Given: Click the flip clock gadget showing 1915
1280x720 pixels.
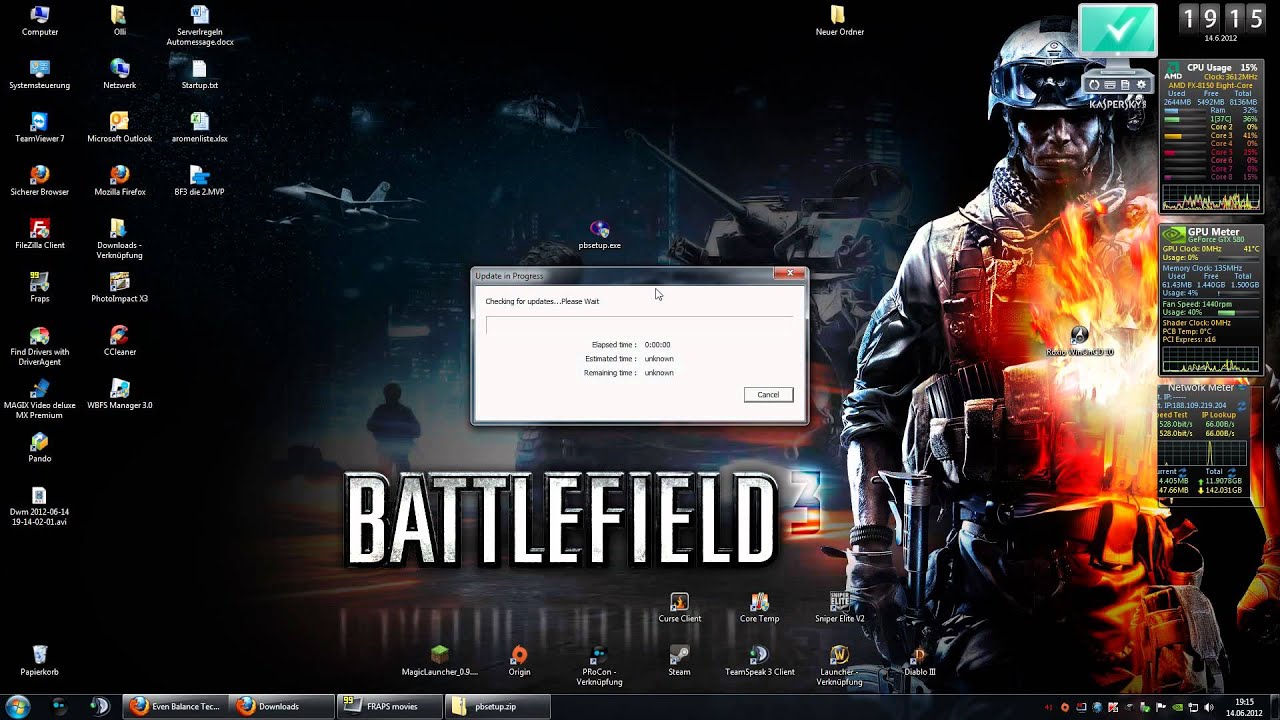Looking at the screenshot, I should pyautogui.click(x=1221, y=18).
